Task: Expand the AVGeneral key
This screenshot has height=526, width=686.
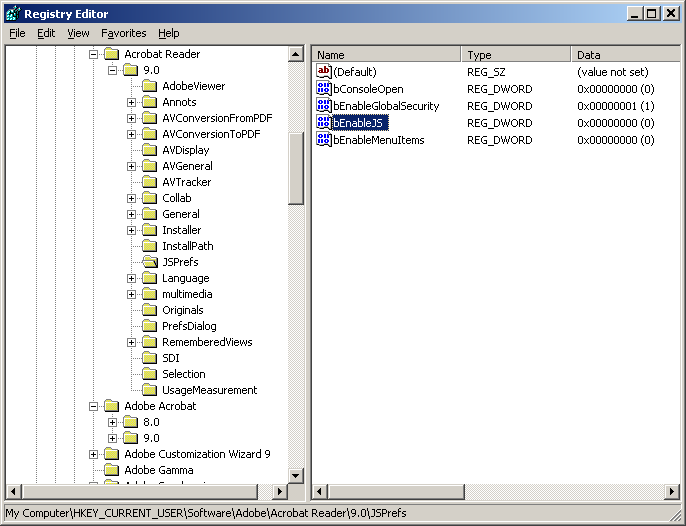Action: pyautogui.click(x=131, y=166)
